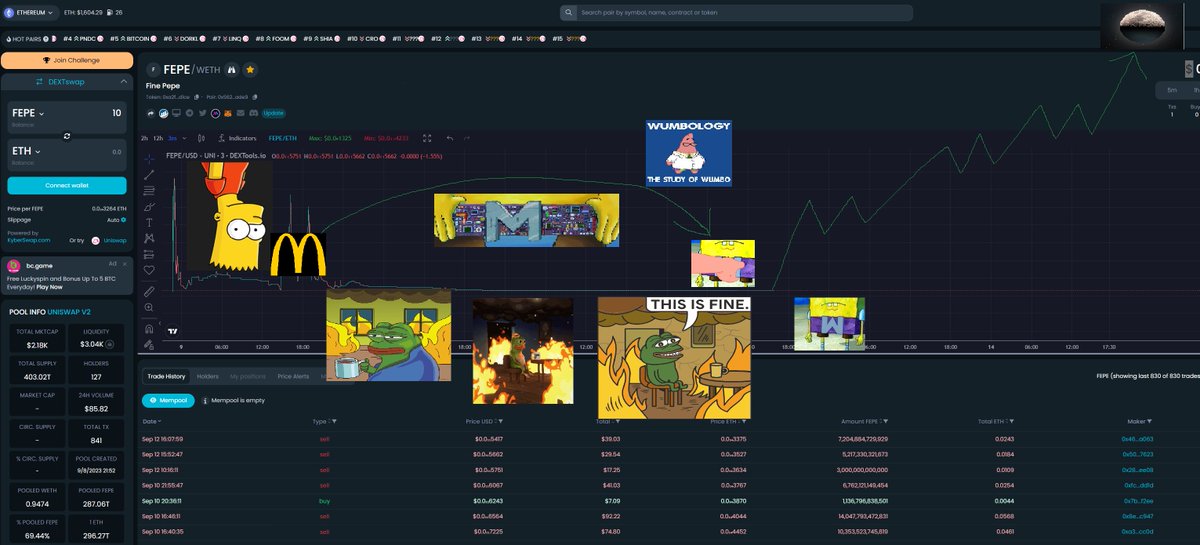Screen dimensions: 1200x545
Task: Select the chart zoom-in tool
Action: [x=149, y=307]
